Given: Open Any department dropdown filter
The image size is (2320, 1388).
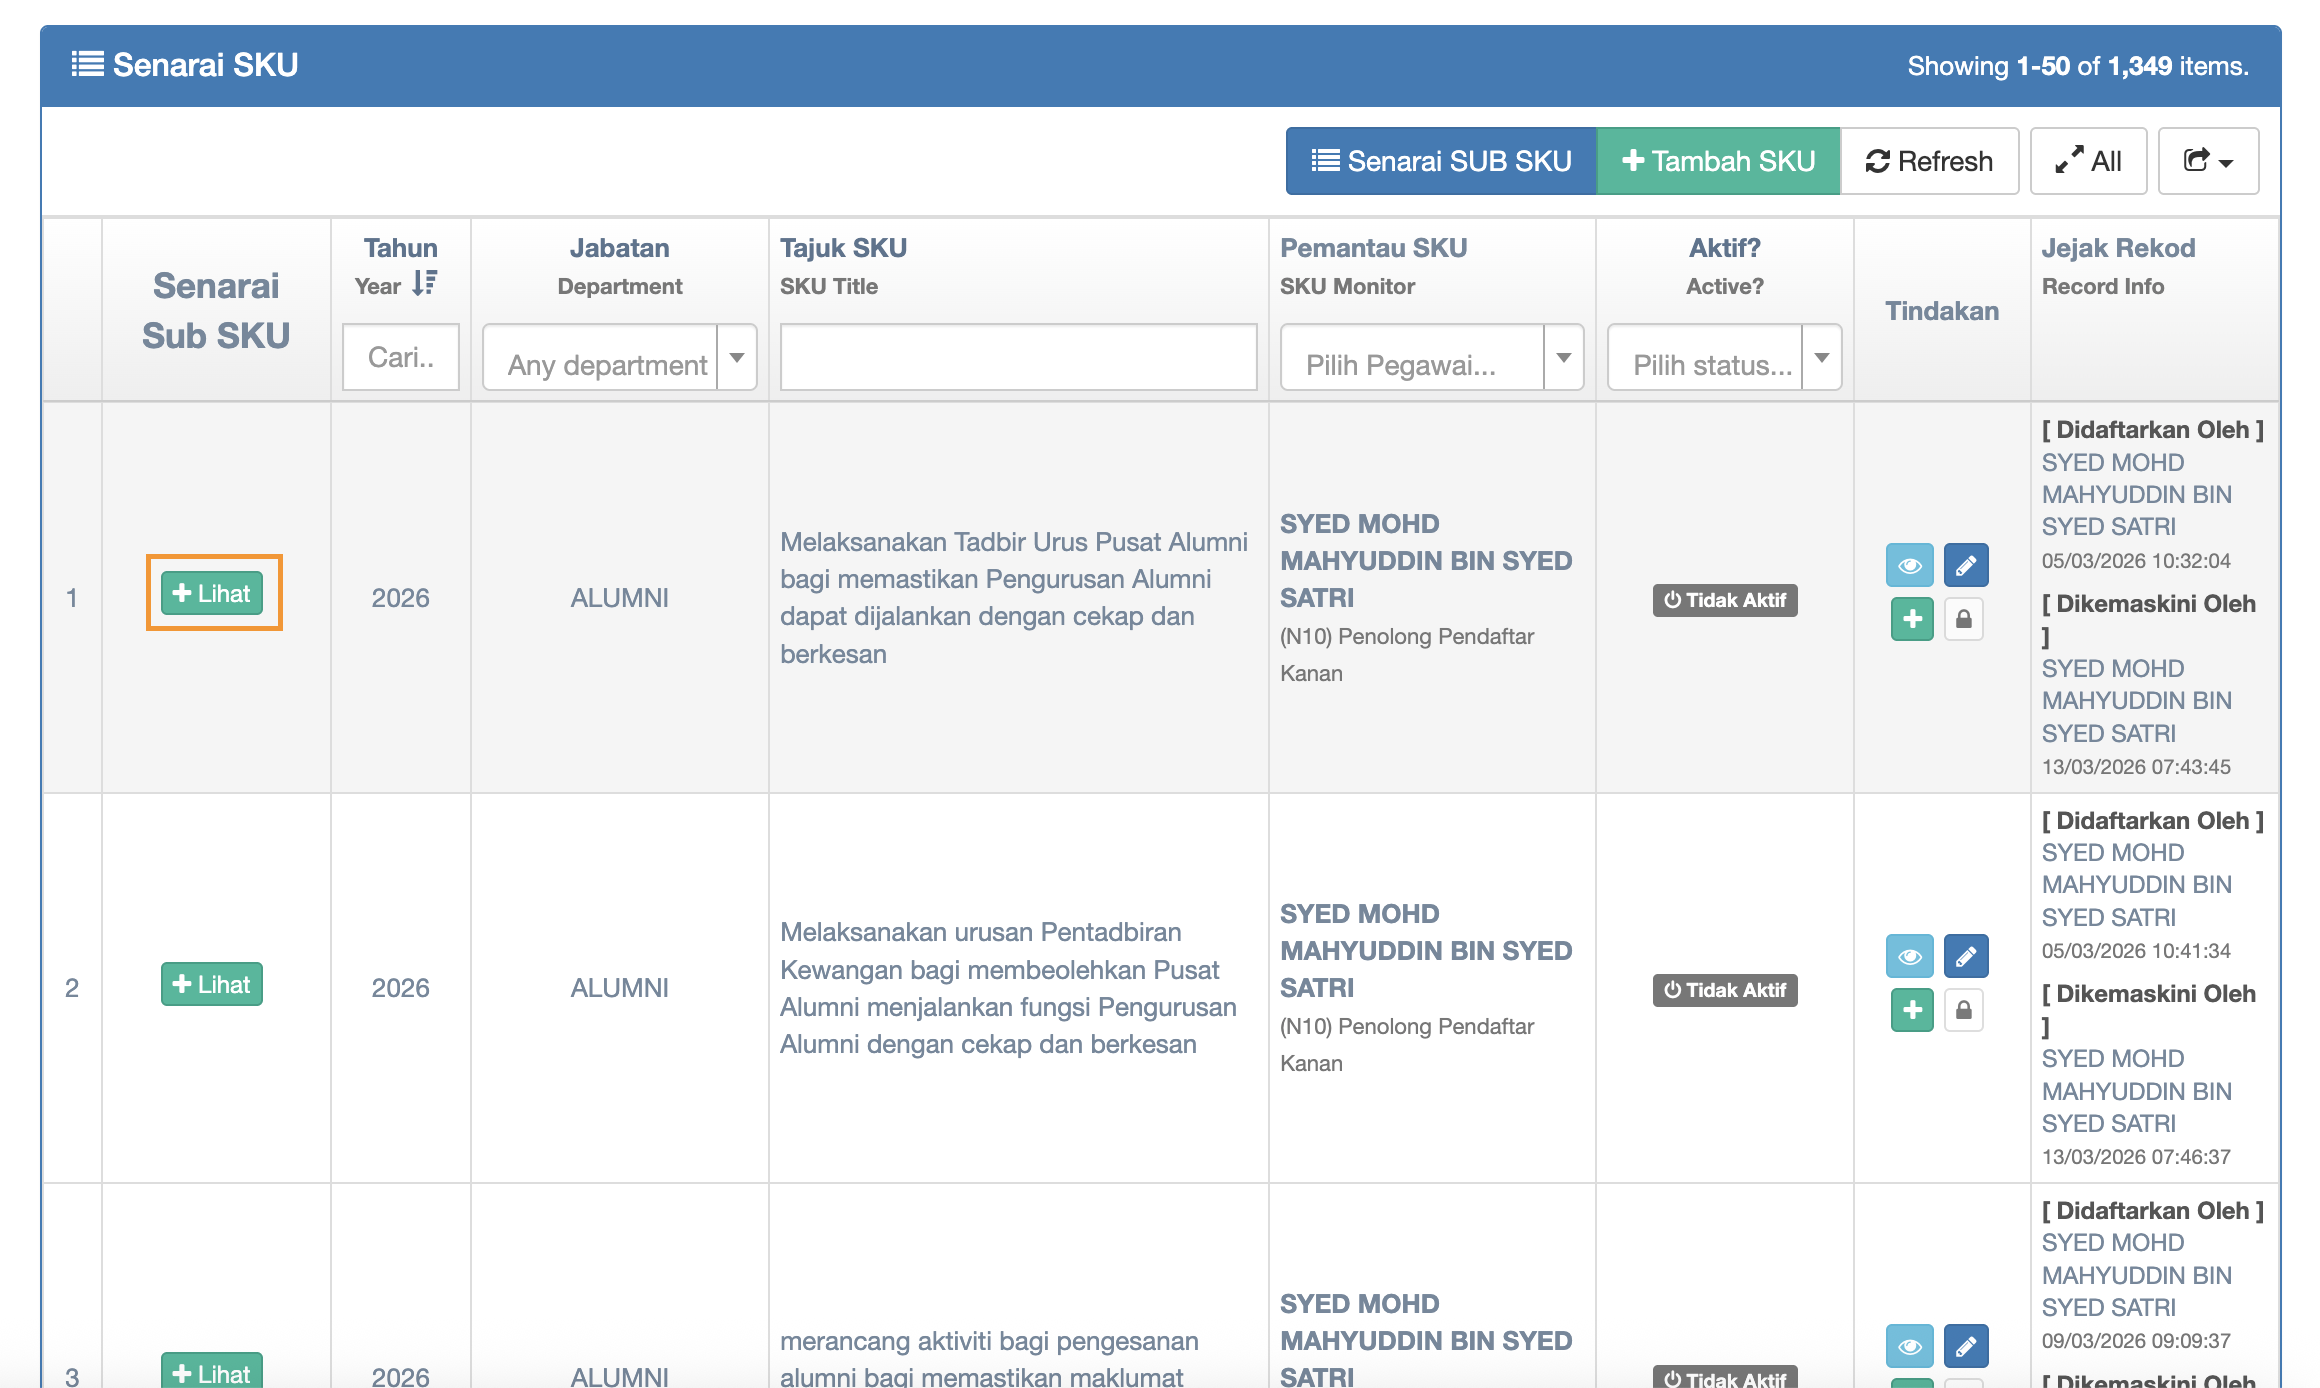Looking at the screenshot, I should [x=618, y=358].
